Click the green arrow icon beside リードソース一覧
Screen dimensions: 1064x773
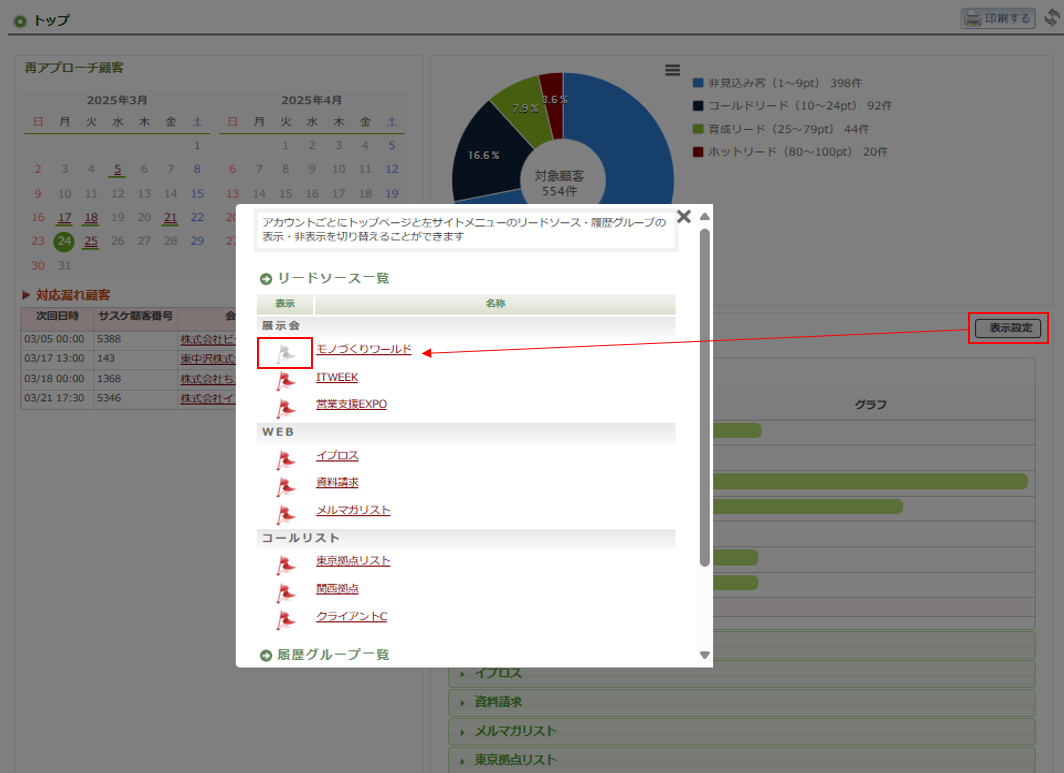pos(266,279)
